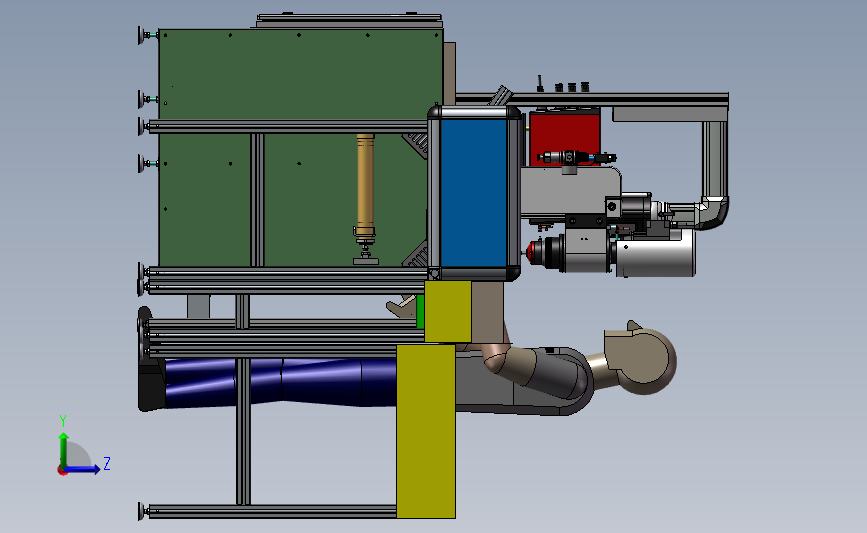Select the light grey housing below the red box
The height and width of the screenshot is (533, 867).
click(x=570, y=192)
